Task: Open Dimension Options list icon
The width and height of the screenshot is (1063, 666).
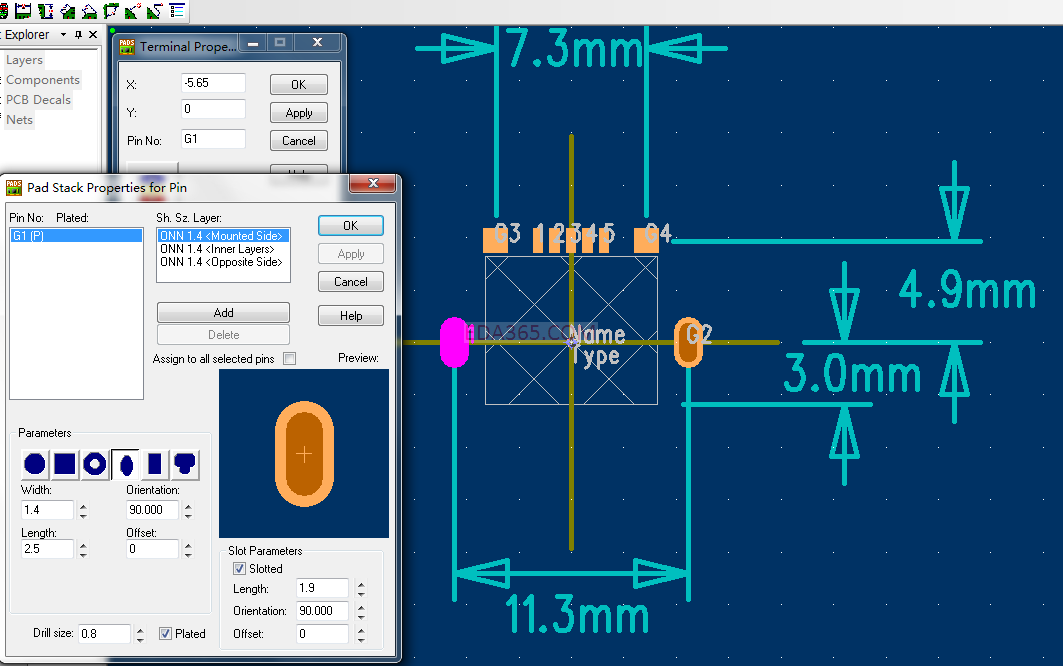Action: 177,10
